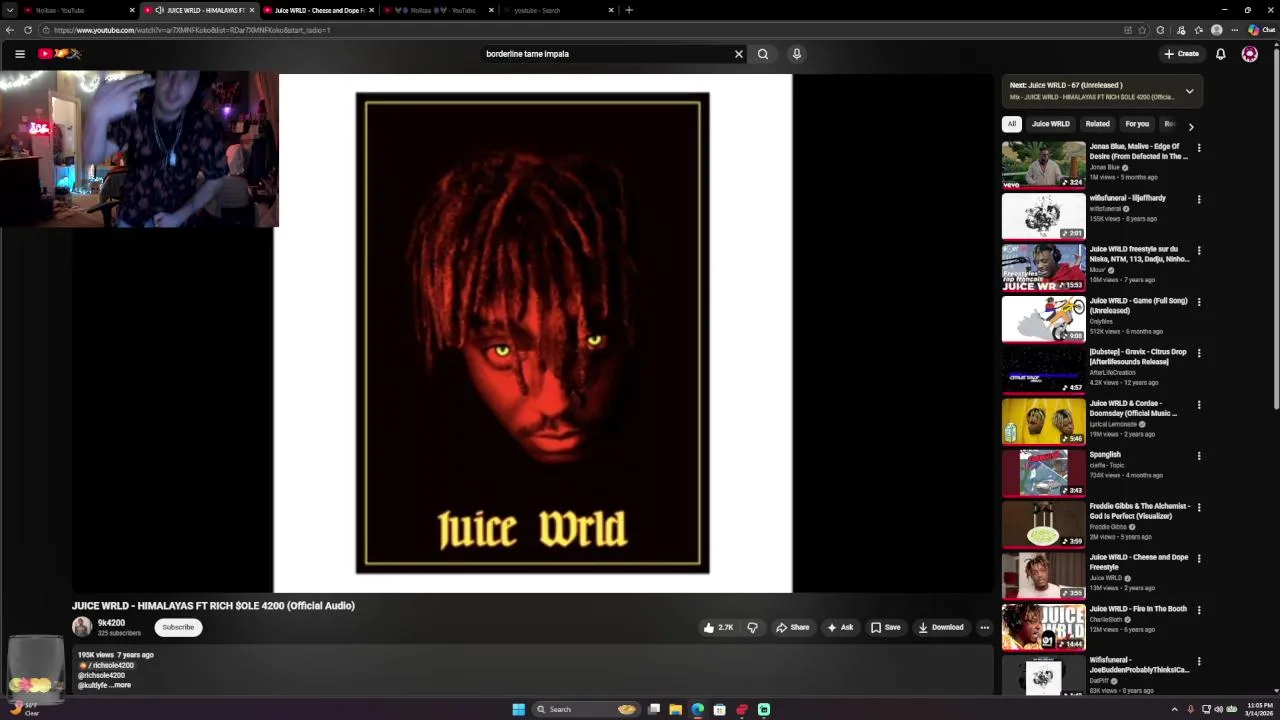Open the browser profile icon
1280x720 pixels.
[x=1217, y=30]
